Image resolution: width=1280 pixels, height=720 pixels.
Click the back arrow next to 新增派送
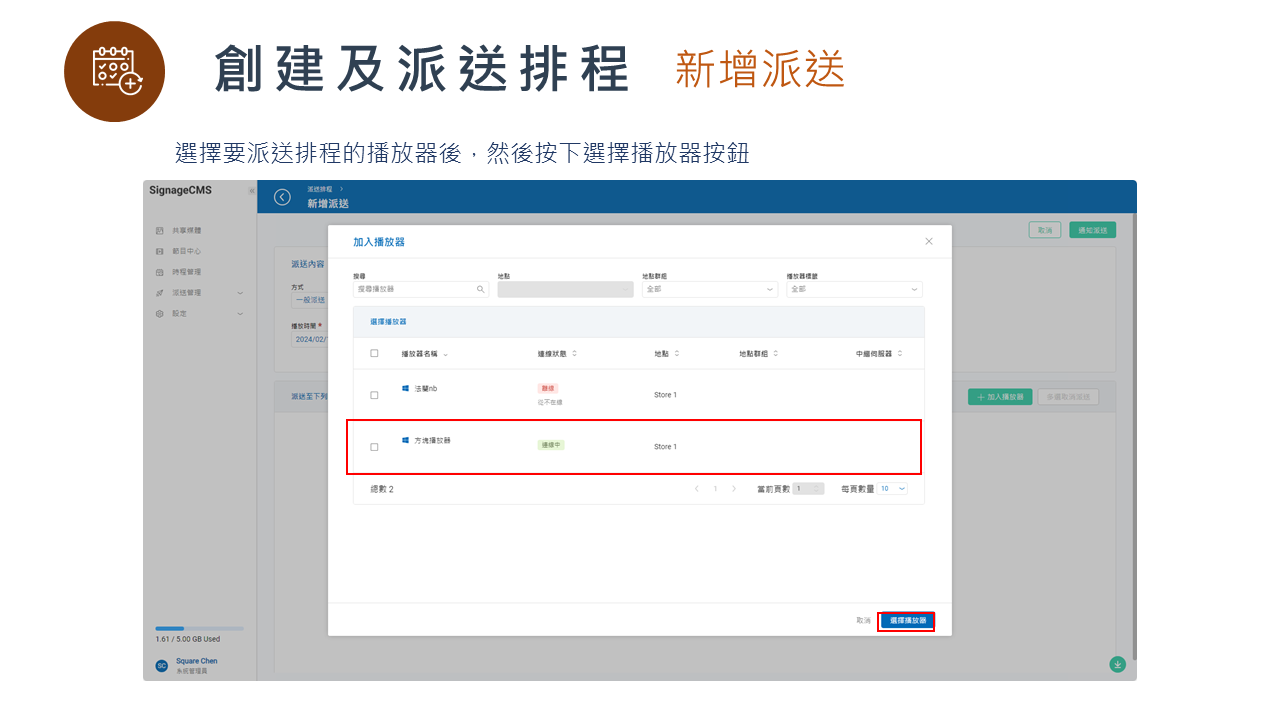coord(281,197)
